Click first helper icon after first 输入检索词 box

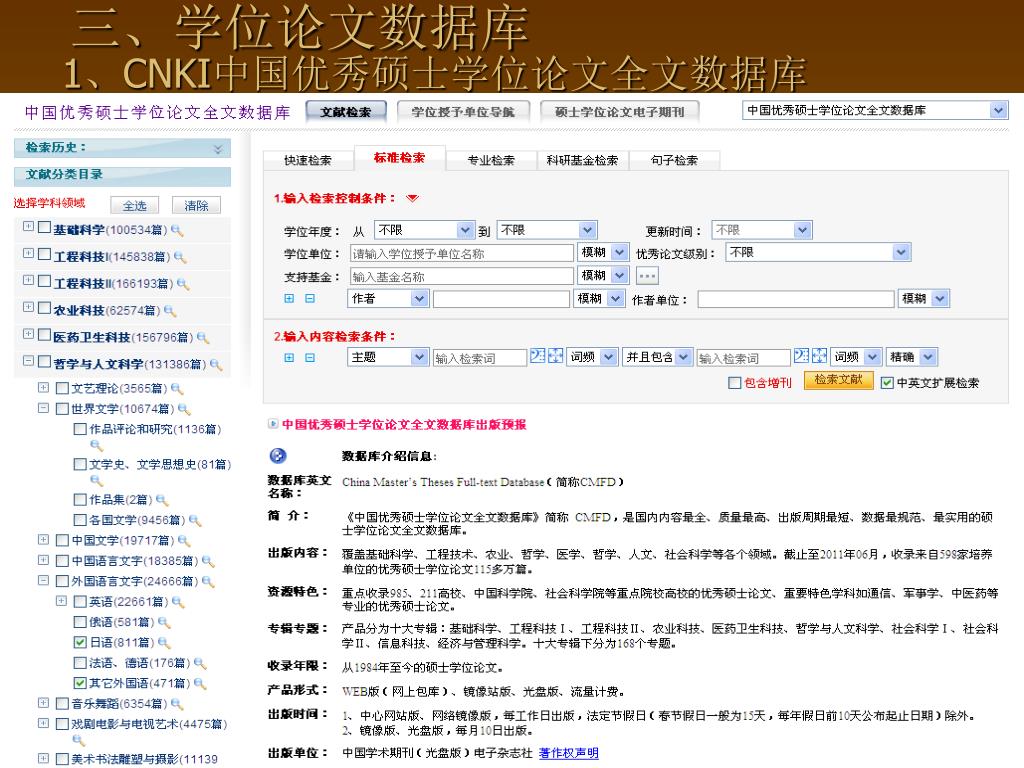point(537,356)
